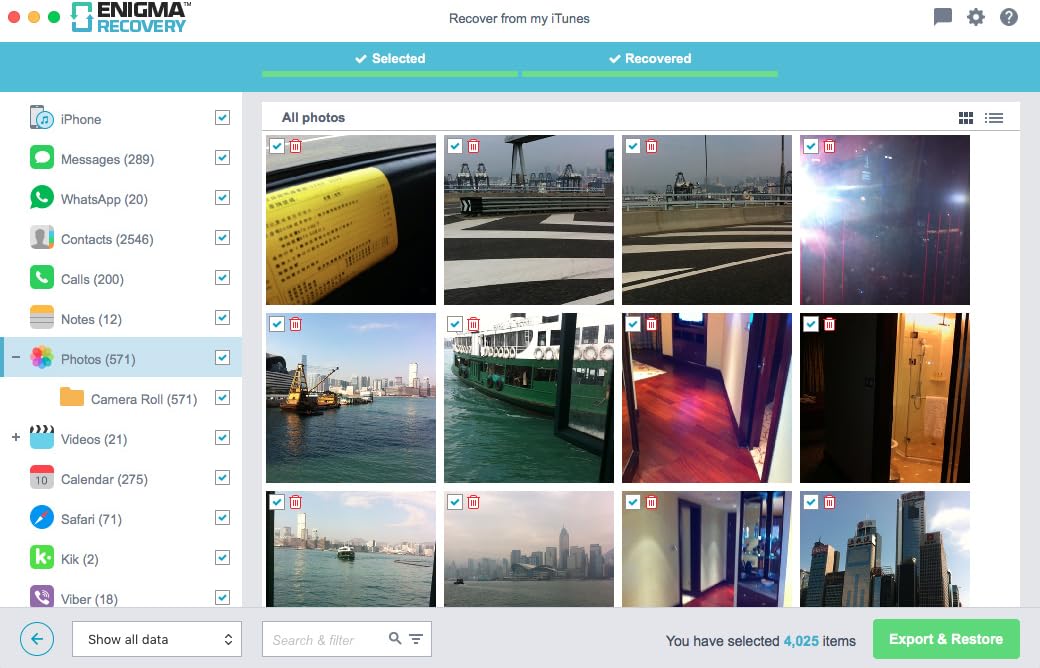Select the iPhone device icon

[x=42, y=118]
